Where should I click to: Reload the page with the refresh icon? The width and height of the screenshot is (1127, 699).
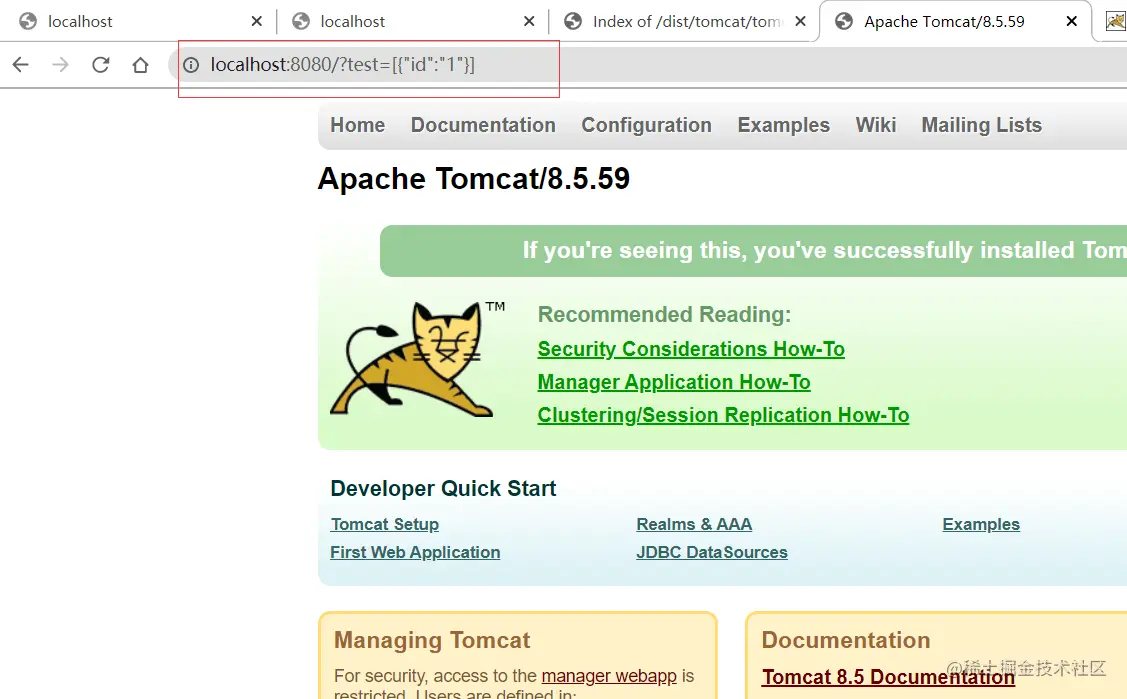tap(101, 65)
